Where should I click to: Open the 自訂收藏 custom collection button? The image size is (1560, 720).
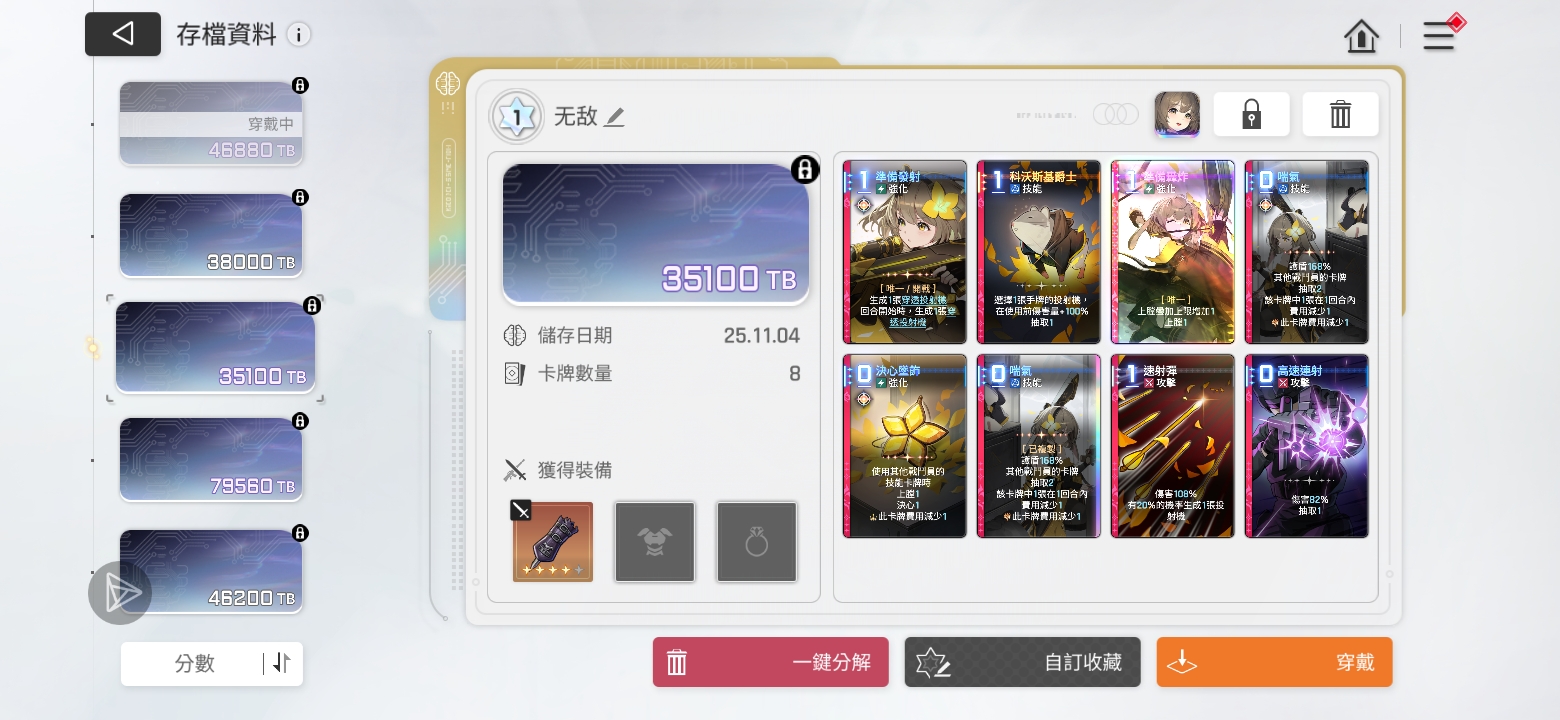coord(1022,662)
